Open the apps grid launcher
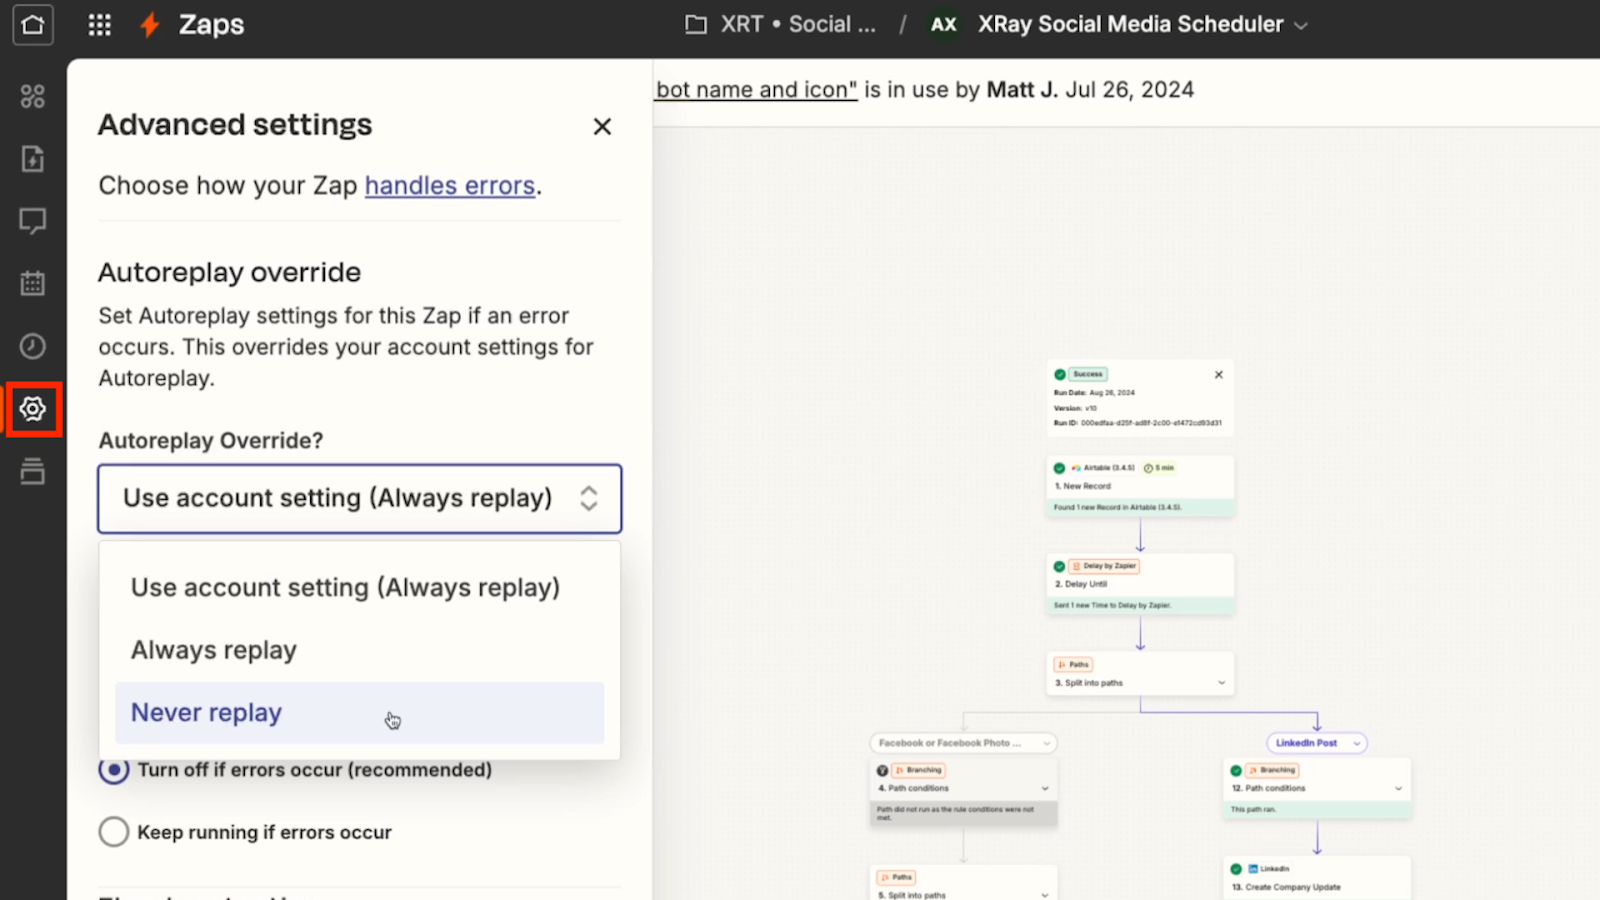The width and height of the screenshot is (1600, 900). tap(99, 25)
